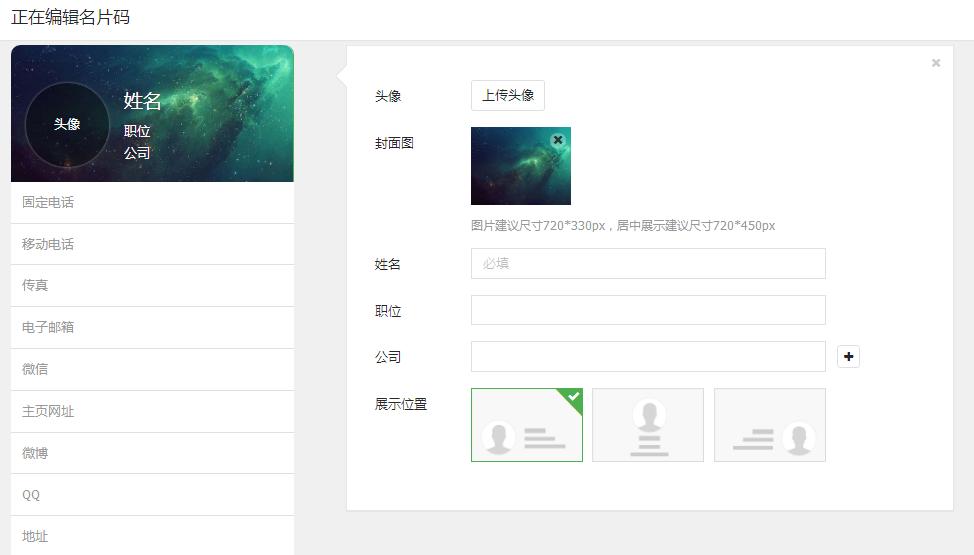This screenshot has height=555, width=974.
Task: Click the 职位 text on card preview
Action: coord(137,131)
